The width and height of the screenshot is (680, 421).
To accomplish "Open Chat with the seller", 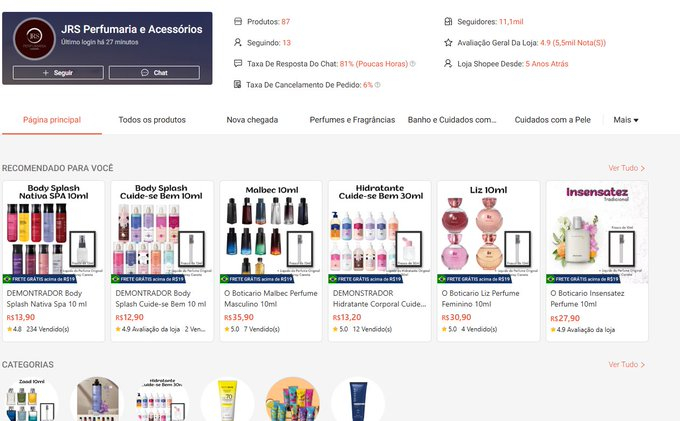I will point(154,72).
